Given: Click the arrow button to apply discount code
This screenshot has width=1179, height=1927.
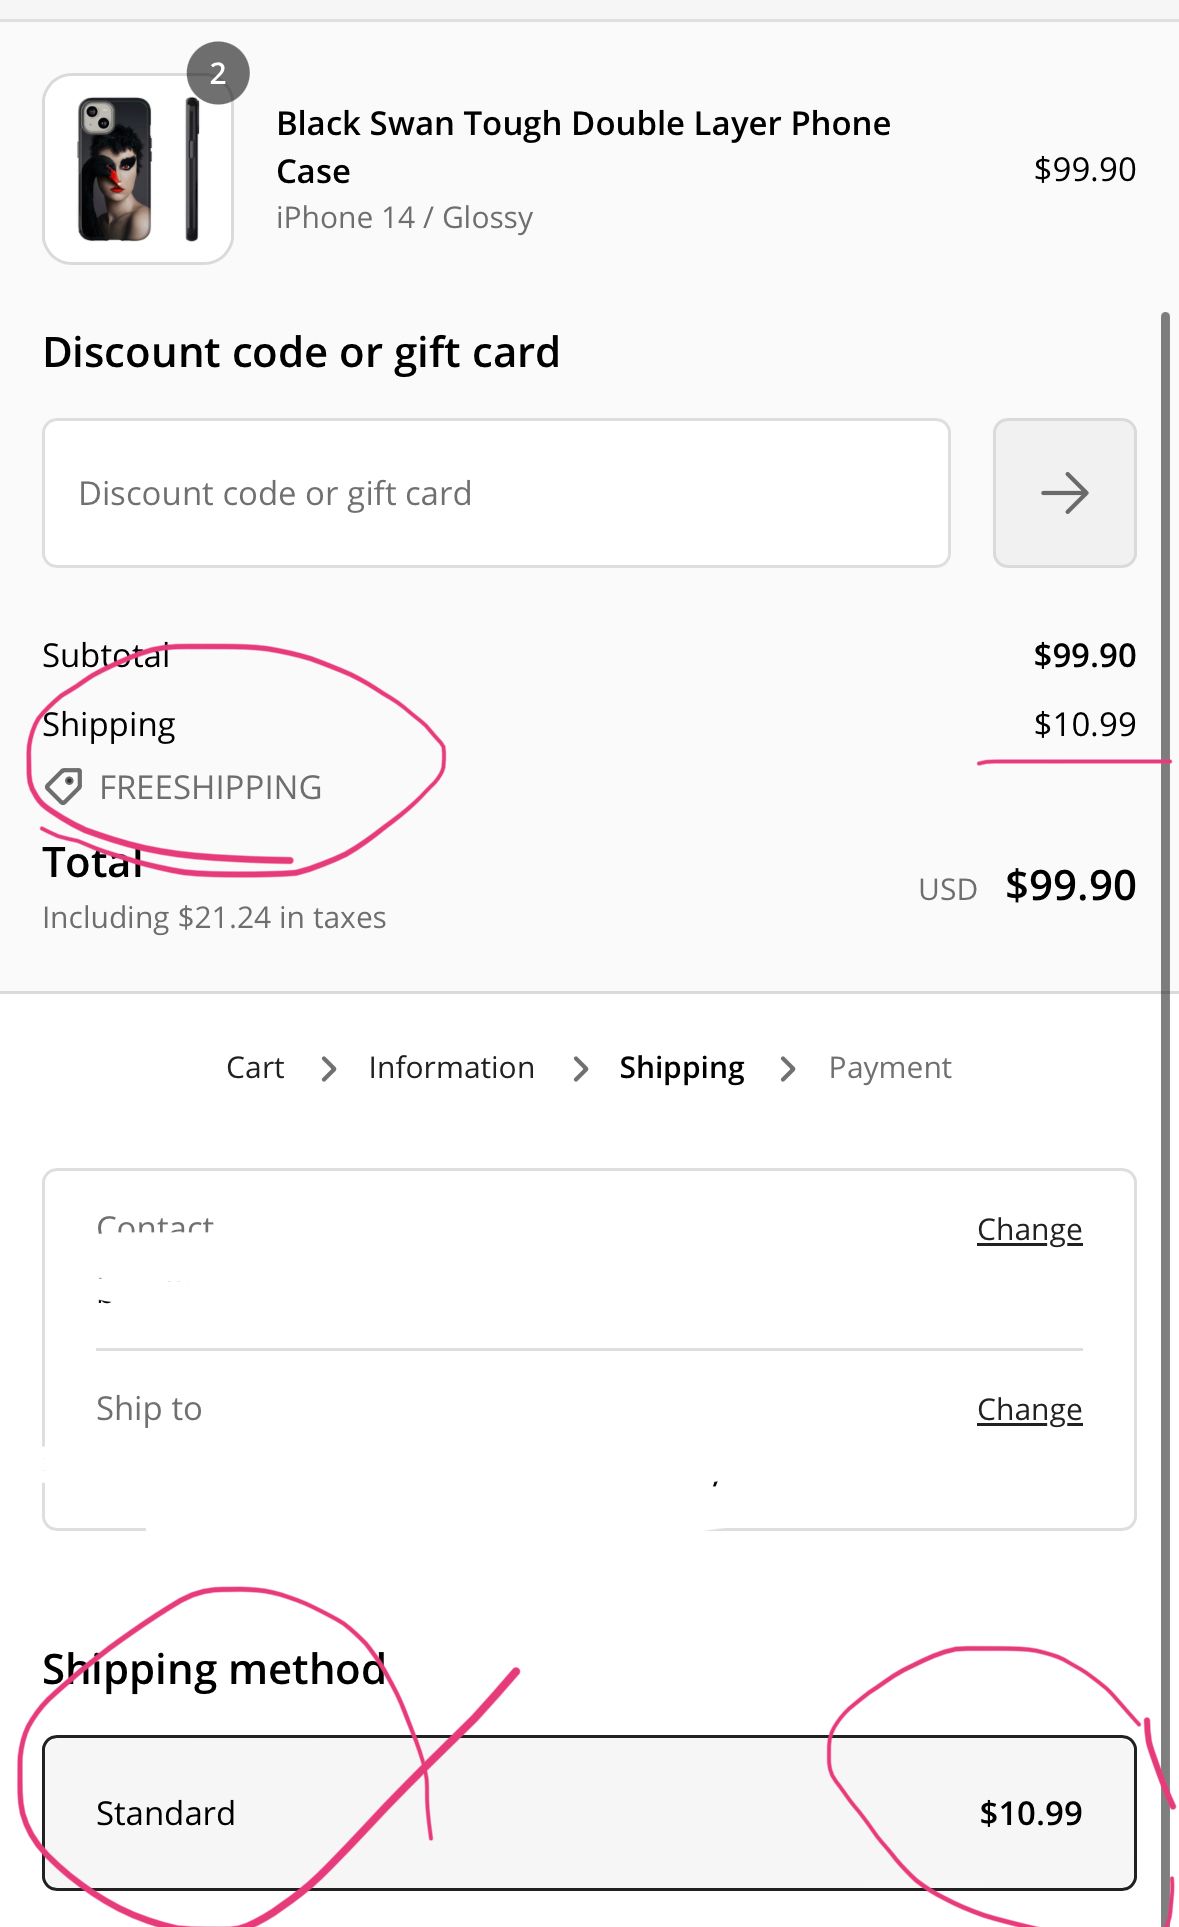Looking at the screenshot, I should click(x=1064, y=493).
